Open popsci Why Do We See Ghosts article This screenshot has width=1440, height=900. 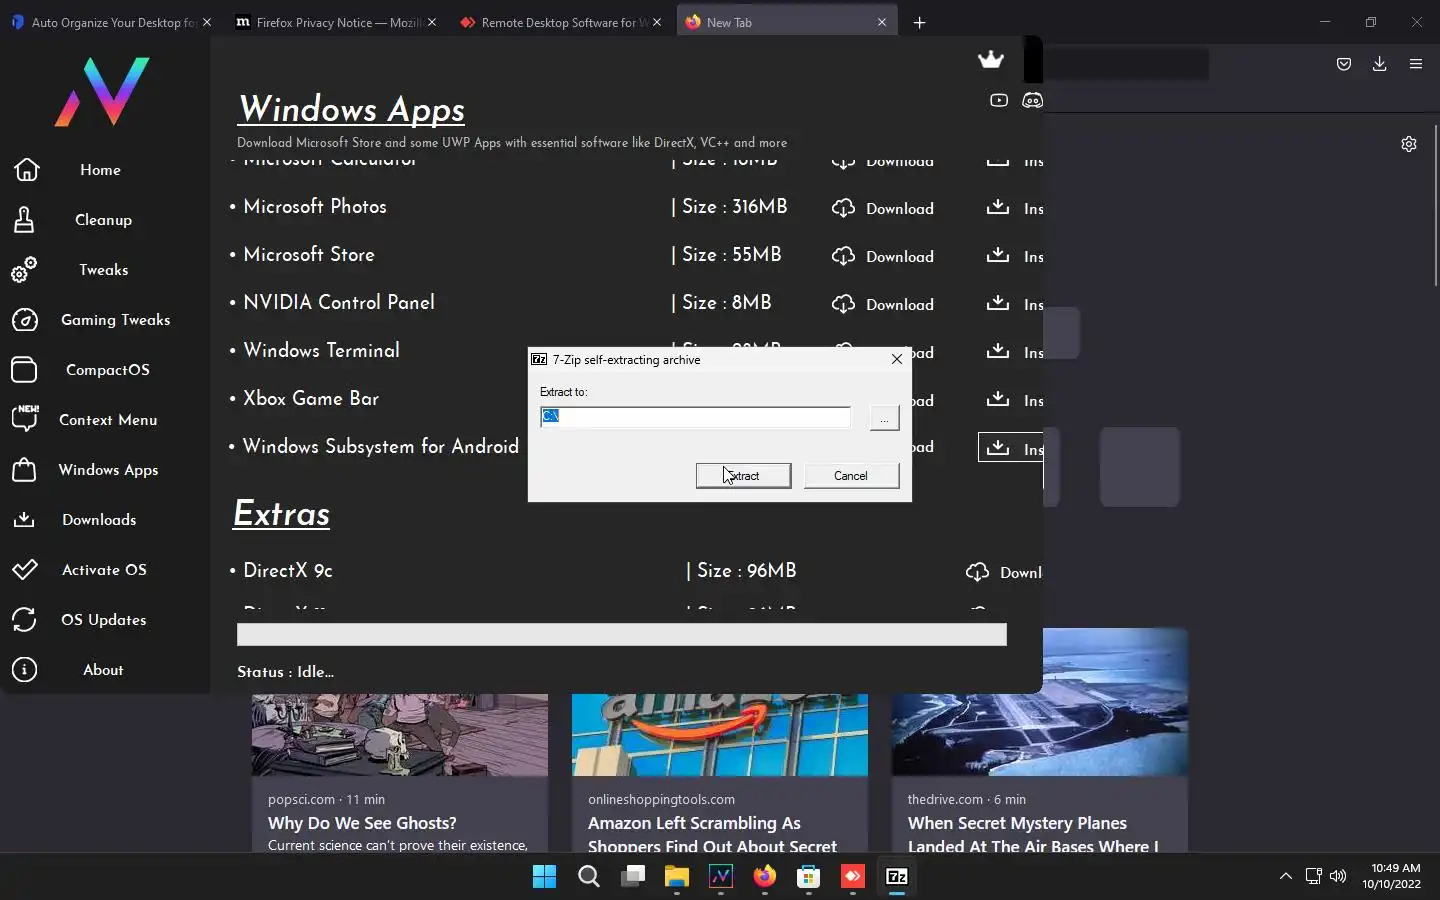point(362,823)
